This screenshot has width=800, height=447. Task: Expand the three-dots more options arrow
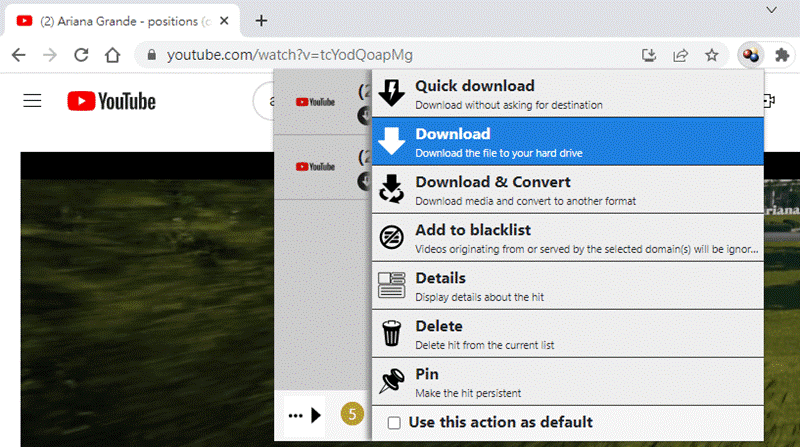305,415
